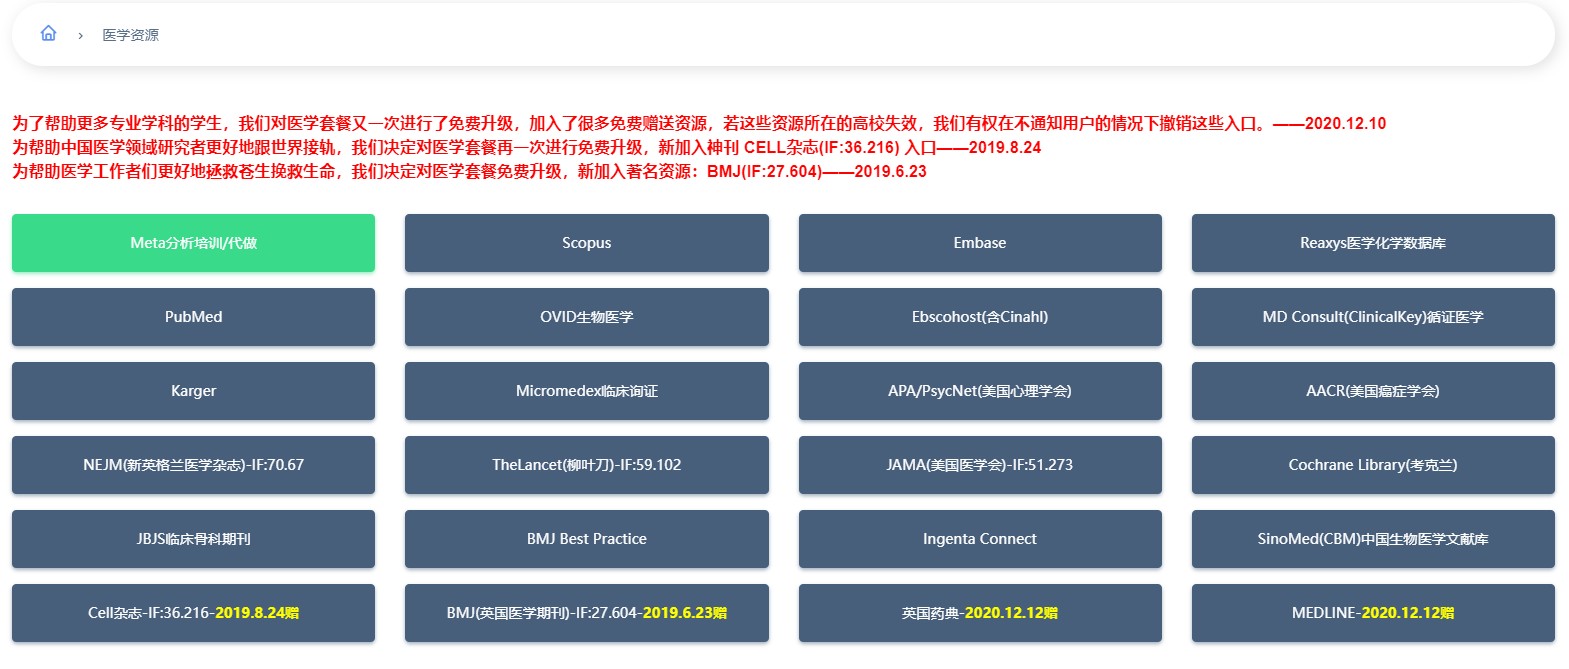
Task: Open Ebscohost(含Cinahl) resource
Action: (980, 317)
